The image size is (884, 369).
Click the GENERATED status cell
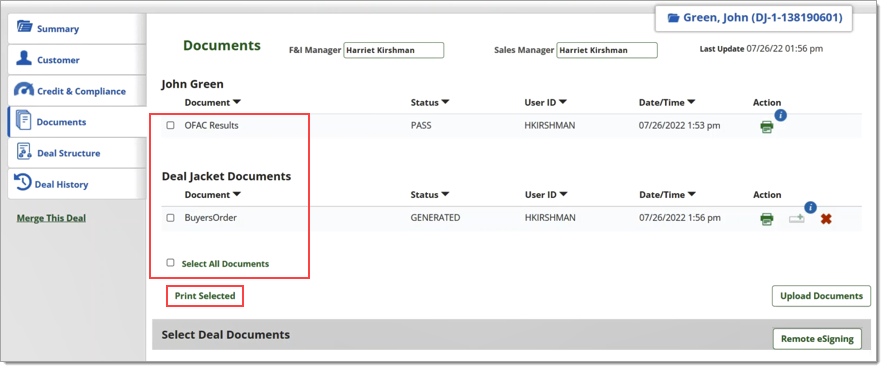coord(435,218)
